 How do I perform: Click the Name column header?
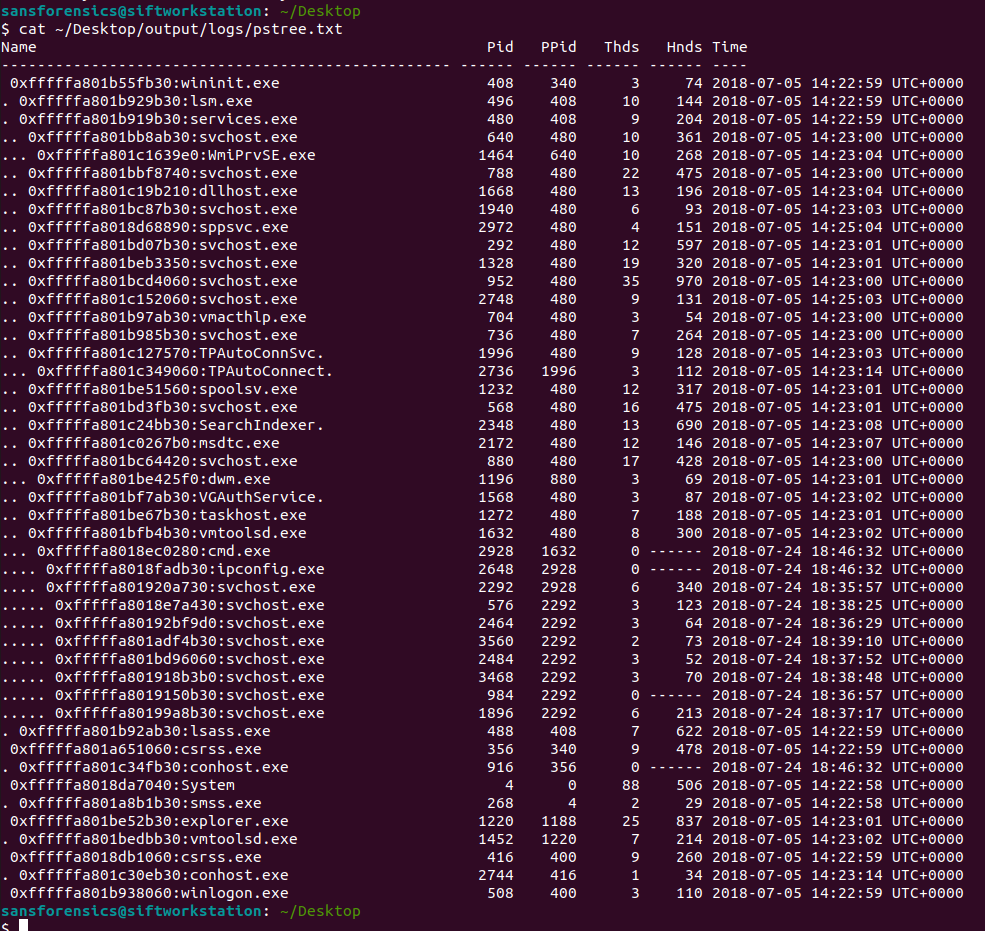click(19, 47)
